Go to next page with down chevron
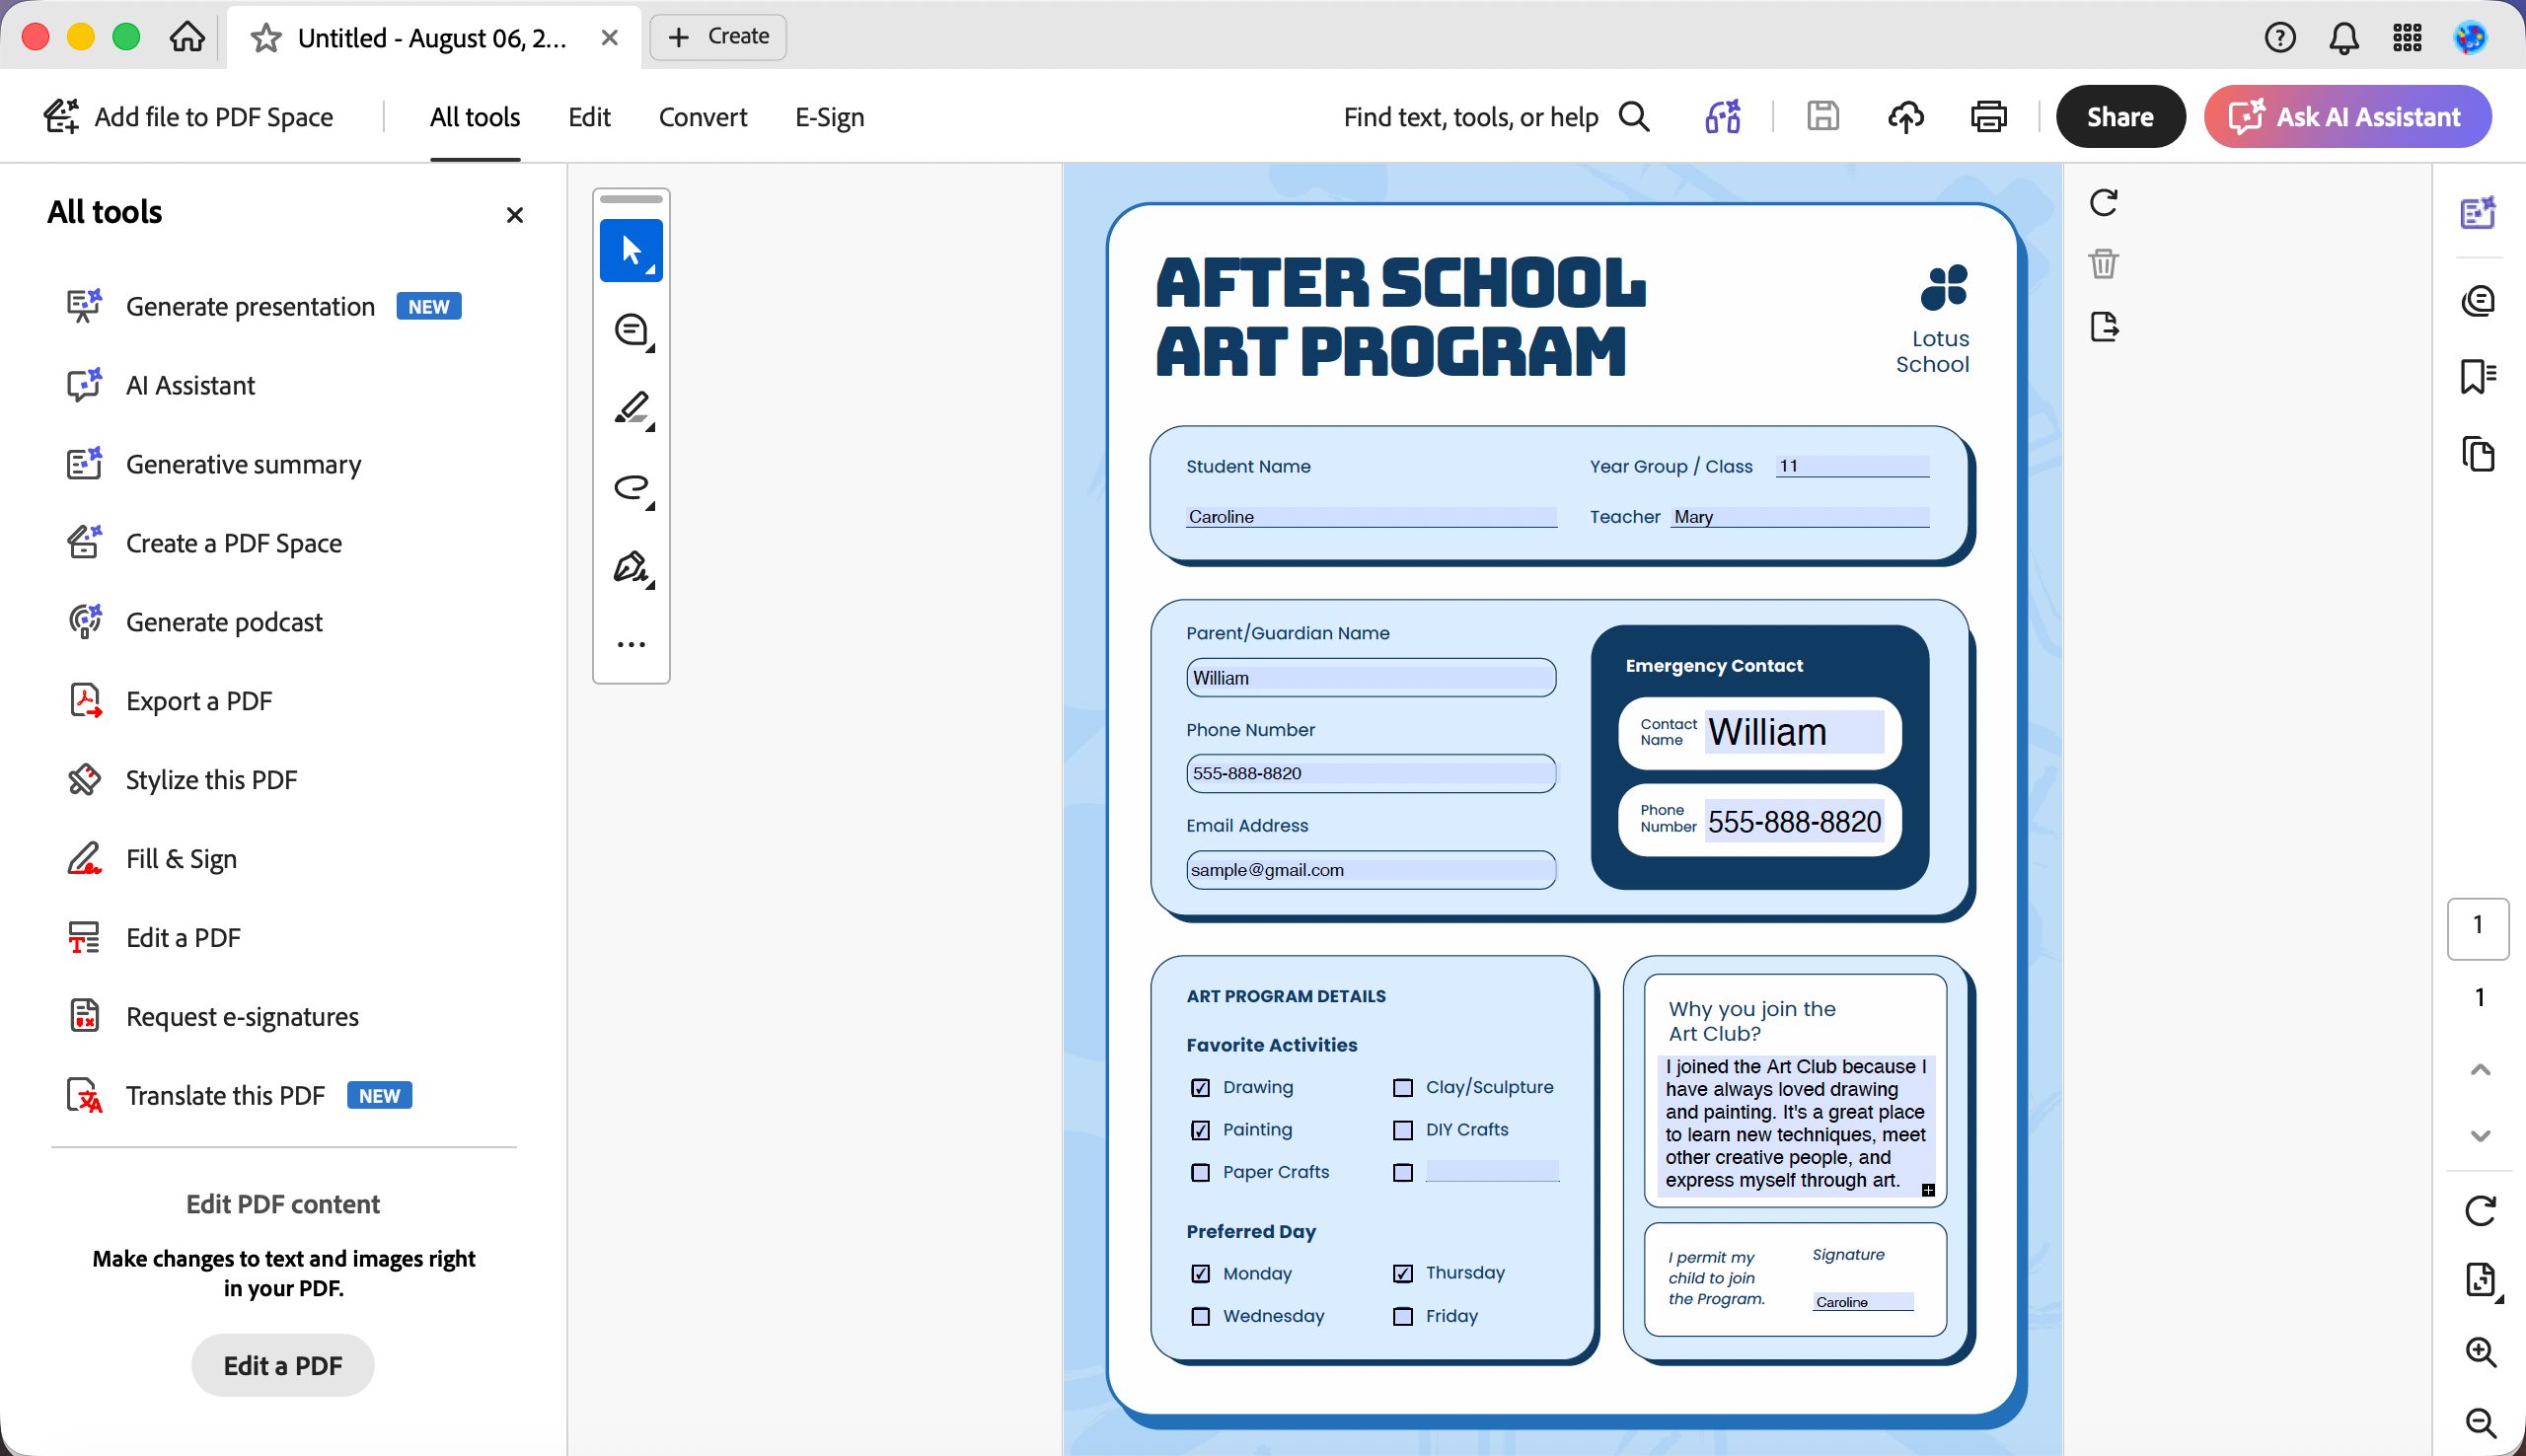Screen dimensions: 2526x1456 click(2480, 1136)
